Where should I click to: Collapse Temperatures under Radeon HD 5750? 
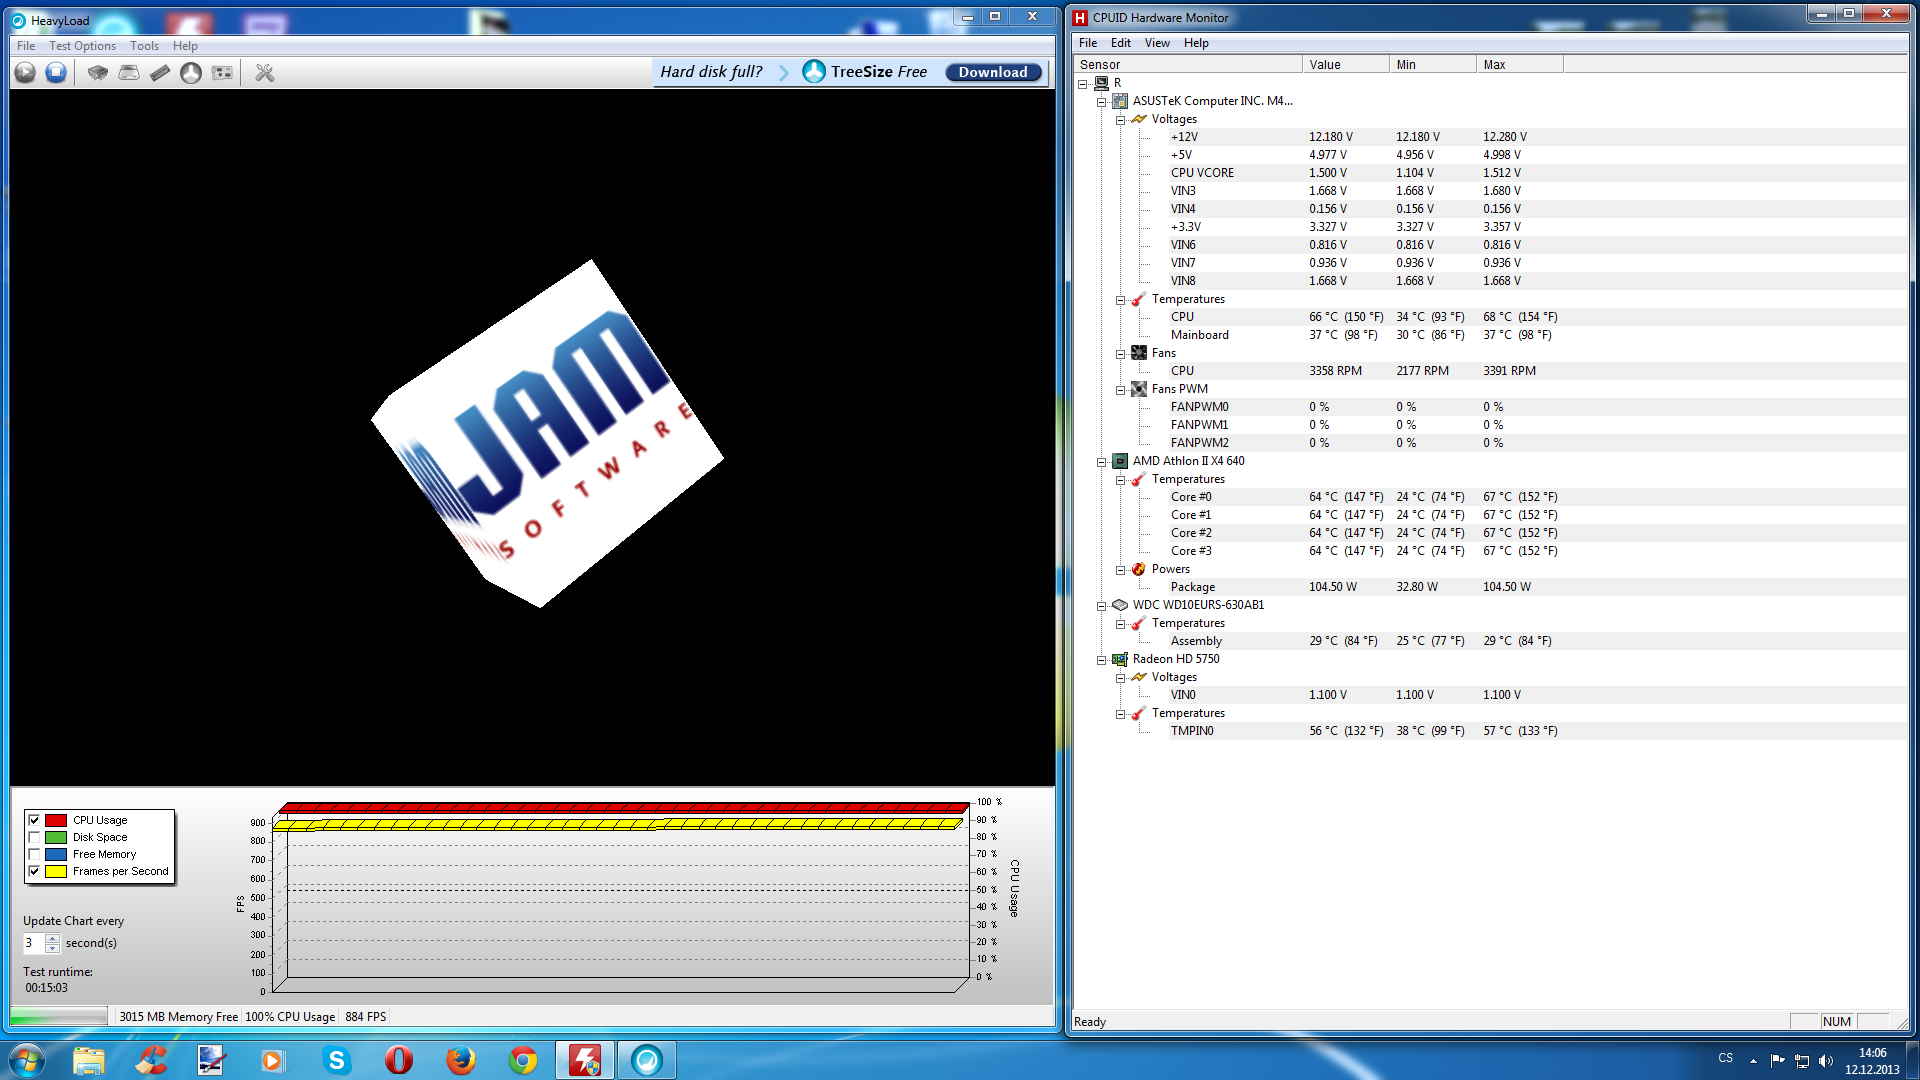coord(1120,714)
